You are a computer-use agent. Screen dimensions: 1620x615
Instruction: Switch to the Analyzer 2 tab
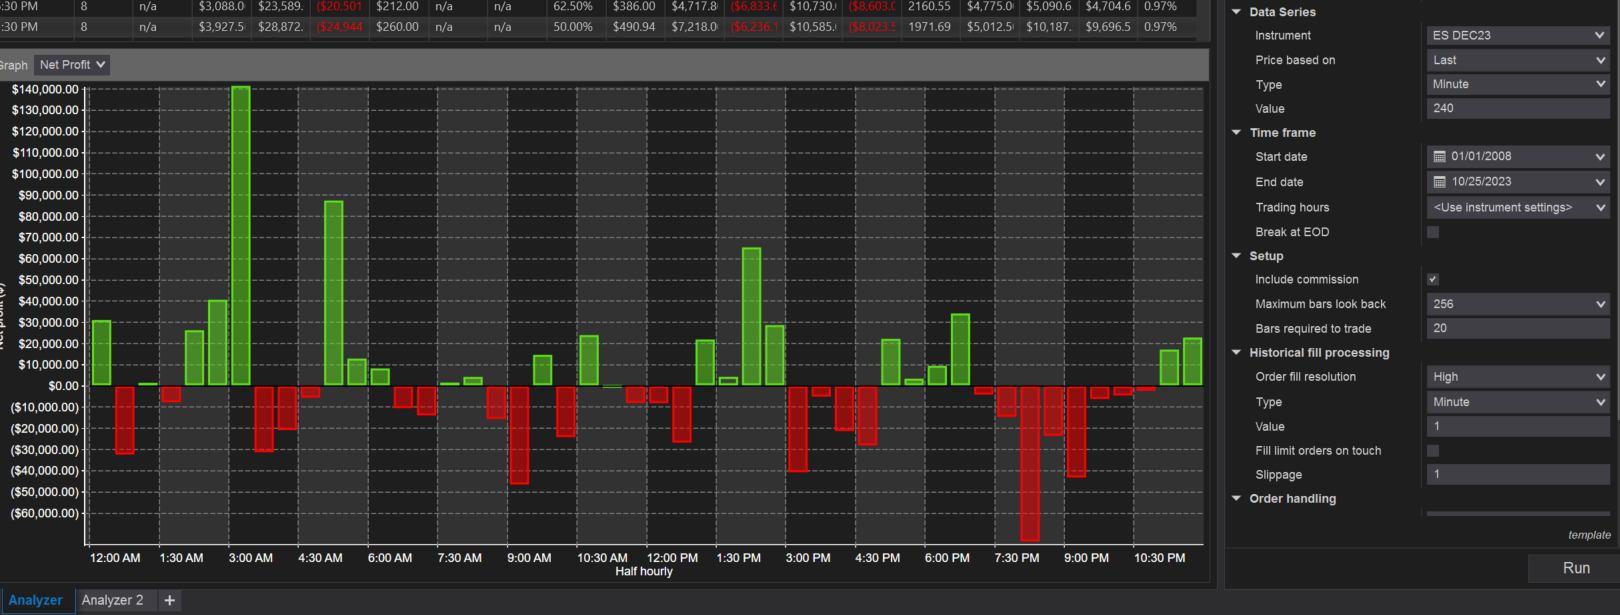[x=112, y=600]
